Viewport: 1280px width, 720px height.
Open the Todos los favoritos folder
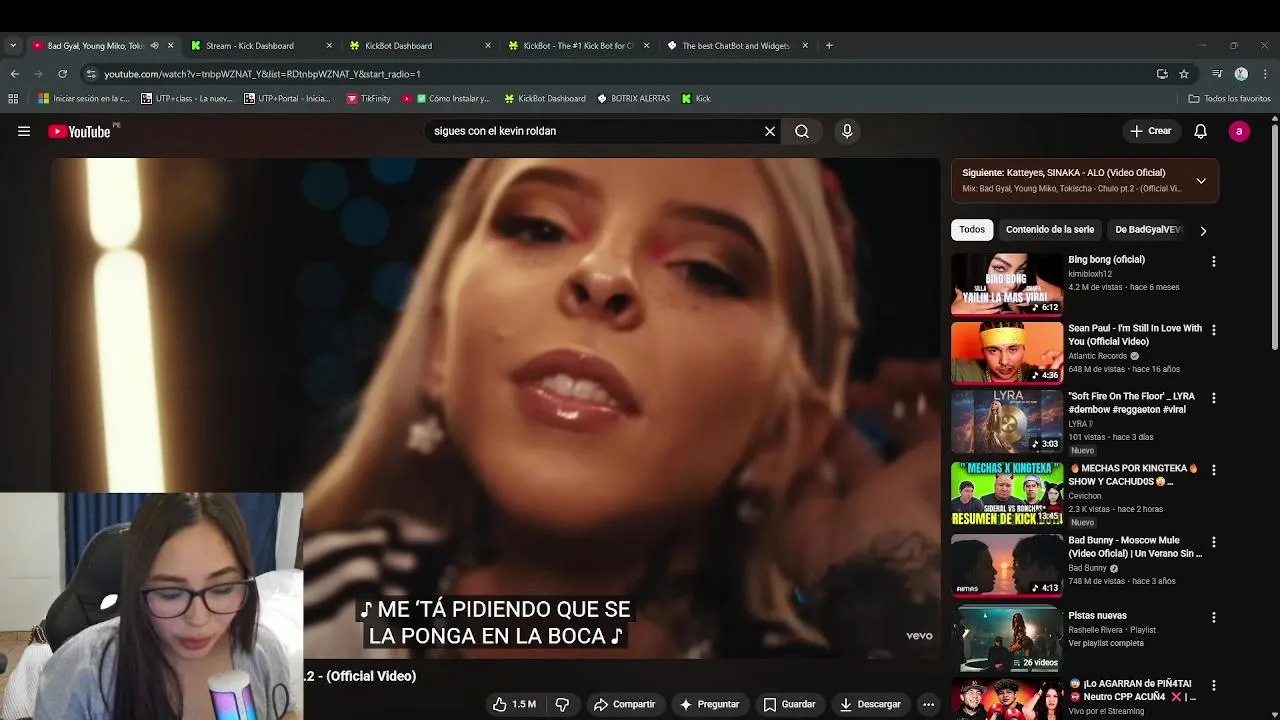pyautogui.click(x=1229, y=98)
